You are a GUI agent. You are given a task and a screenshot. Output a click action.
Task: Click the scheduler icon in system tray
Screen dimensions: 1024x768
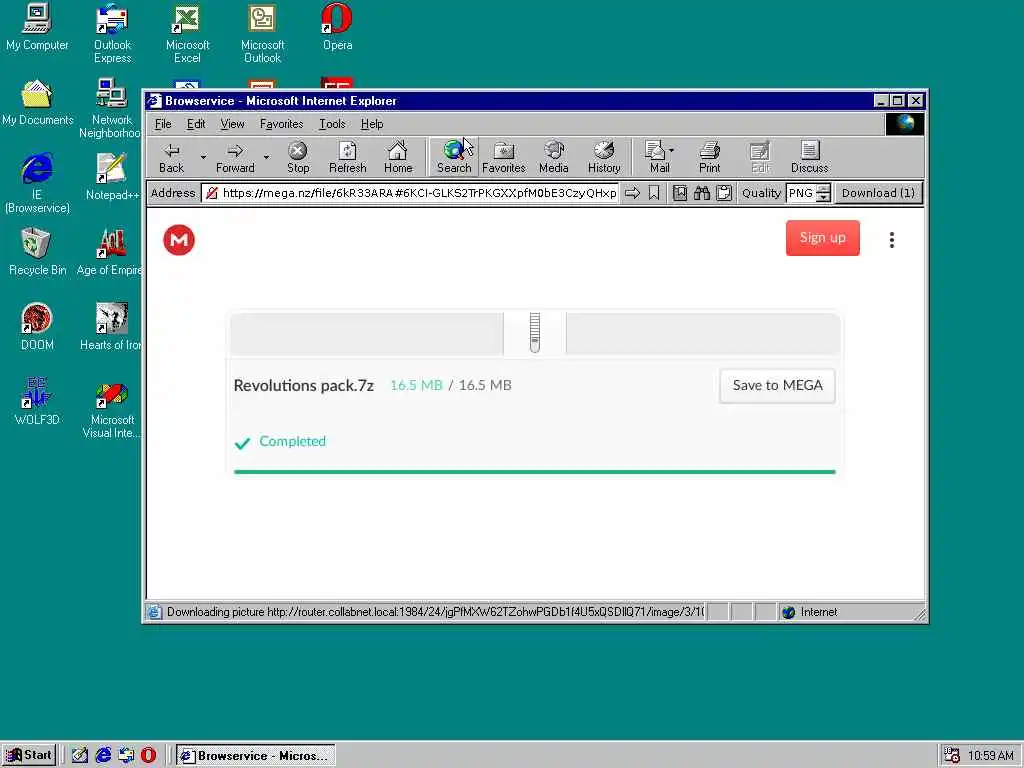[x=952, y=755]
